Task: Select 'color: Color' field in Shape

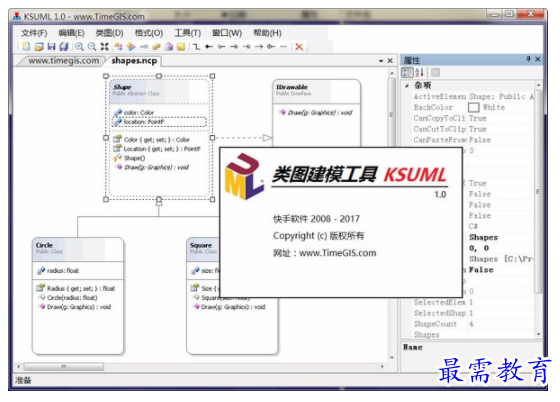Action: [139, 112]
